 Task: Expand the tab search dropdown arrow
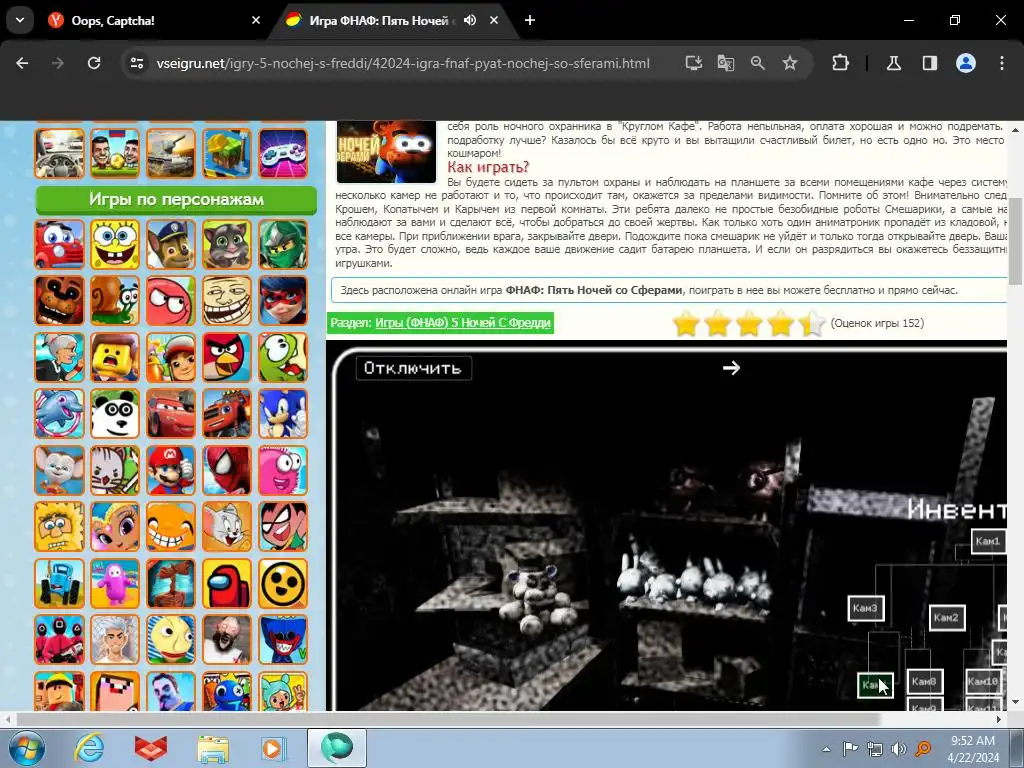coord(20,20)
